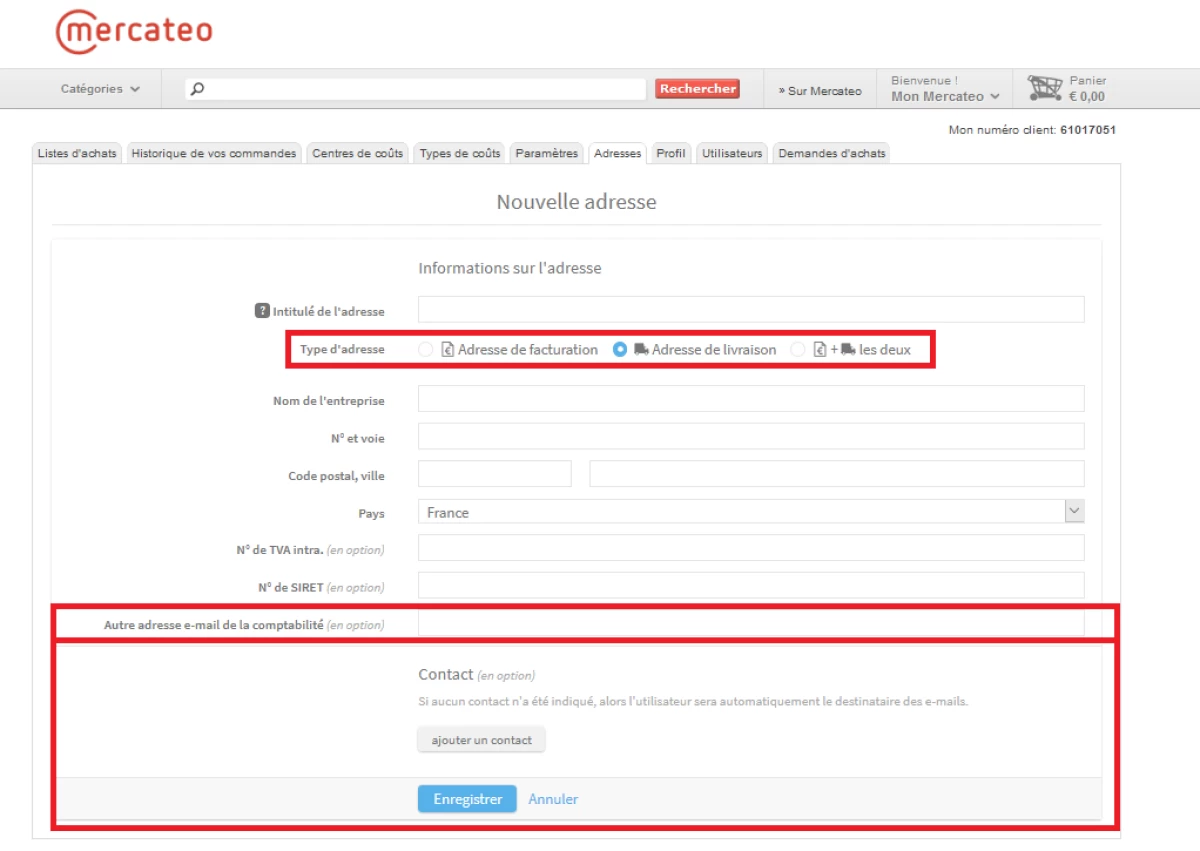1200x851 pixels.
Task: Go to Historique de vos commandes tab
Action: click(214, 153)
